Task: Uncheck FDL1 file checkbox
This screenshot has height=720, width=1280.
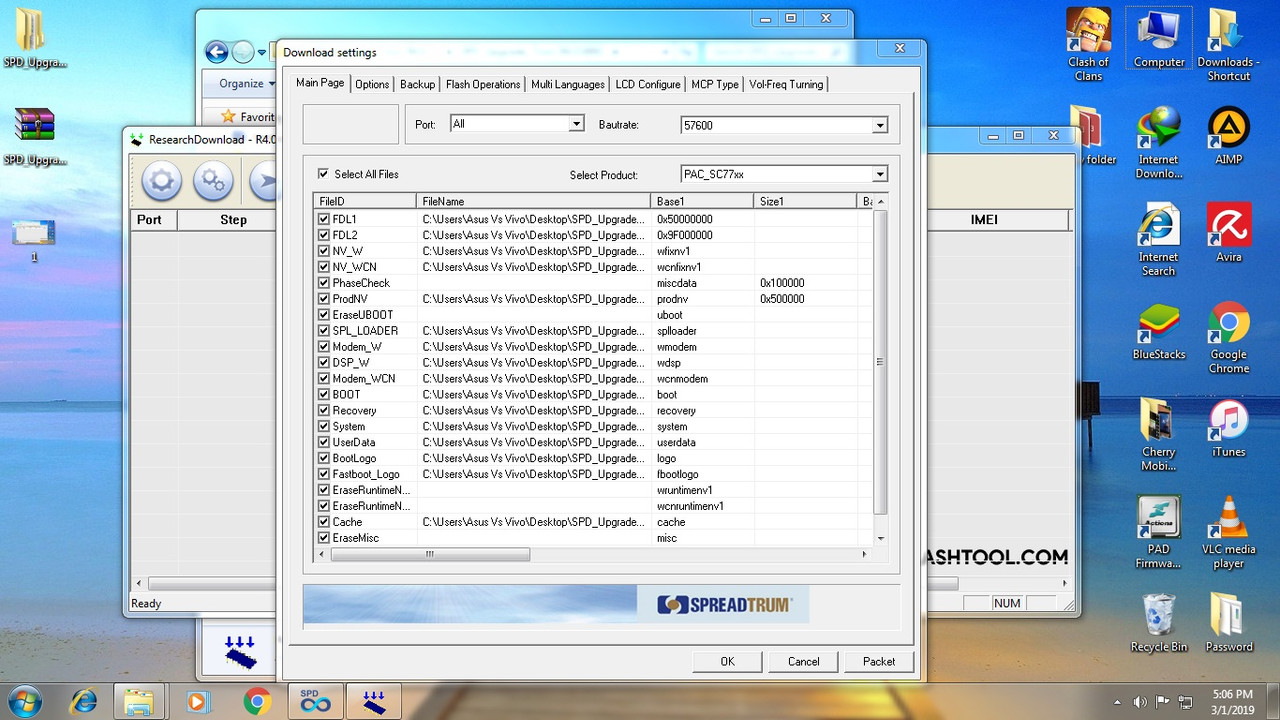Action: (x=323, y=219)
